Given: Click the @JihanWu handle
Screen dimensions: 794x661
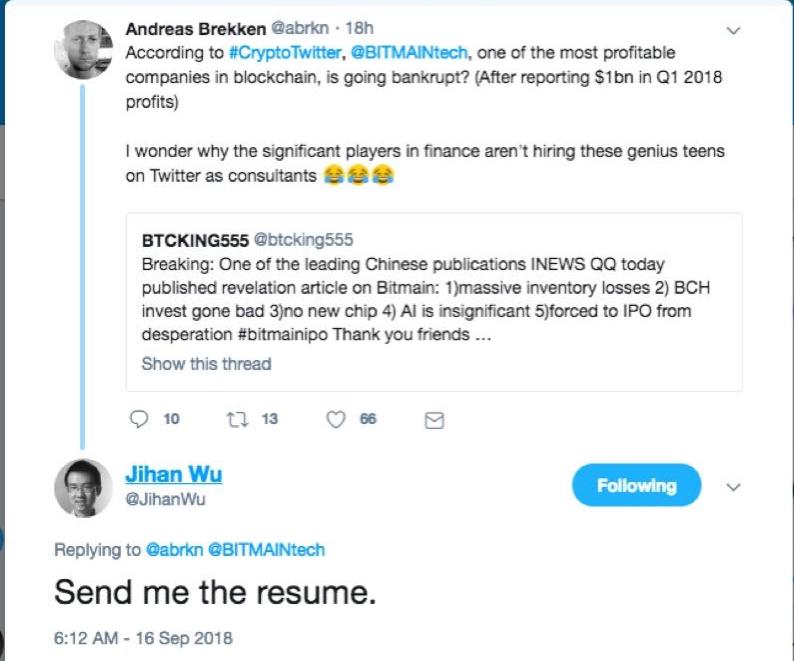Looking at the screenshot, I should (165, 499).
